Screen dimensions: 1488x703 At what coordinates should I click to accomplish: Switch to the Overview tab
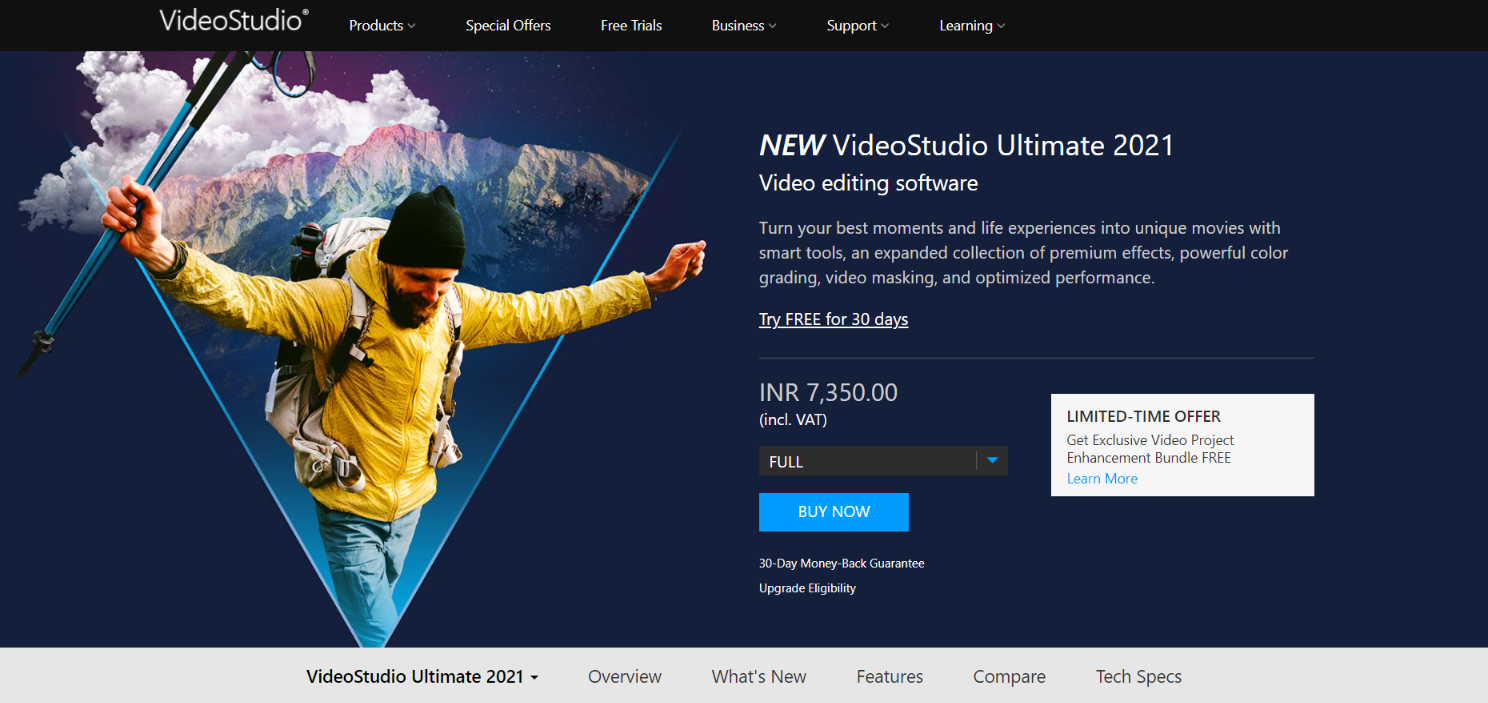click(x=625, y=676)
